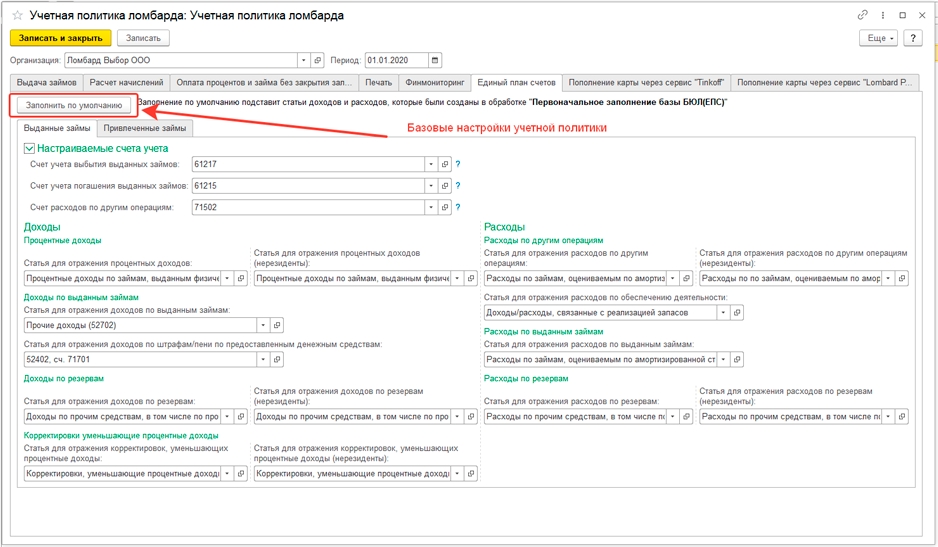938x547 pixels.
Task: Expand dropdown for account 61217
Action: click(431, 164)
